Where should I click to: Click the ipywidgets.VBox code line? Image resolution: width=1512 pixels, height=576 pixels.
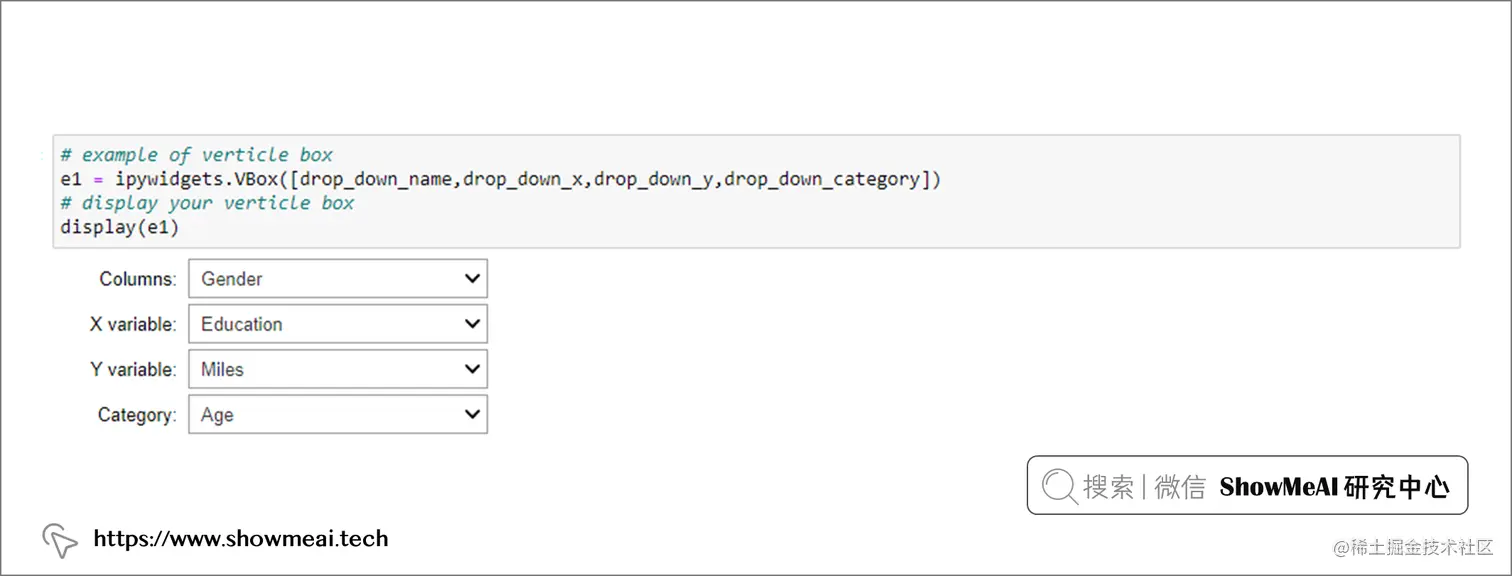pyautogui.click(x=500, y=179)
